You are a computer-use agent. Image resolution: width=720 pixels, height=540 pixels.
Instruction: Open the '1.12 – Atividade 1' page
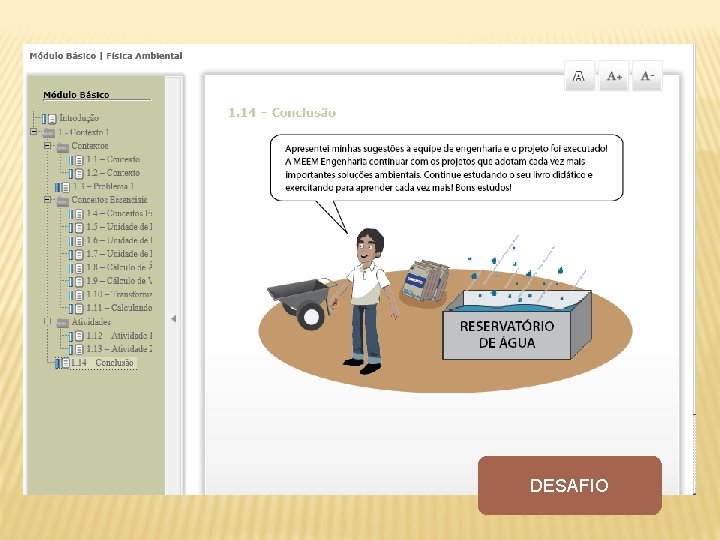(119, 336)
